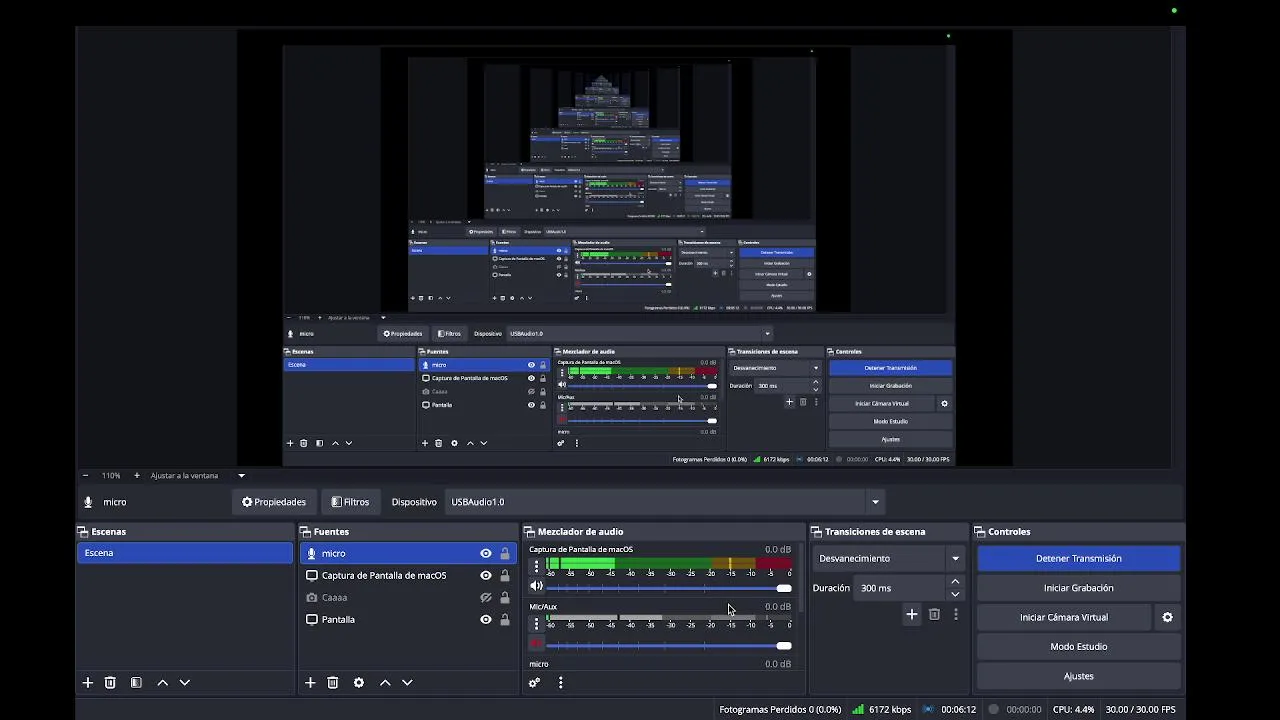Image resolution: width=1280 pixels, height=720 pixels.
Task: Open virtual camera settings gear
Action: click(1167, 618)
